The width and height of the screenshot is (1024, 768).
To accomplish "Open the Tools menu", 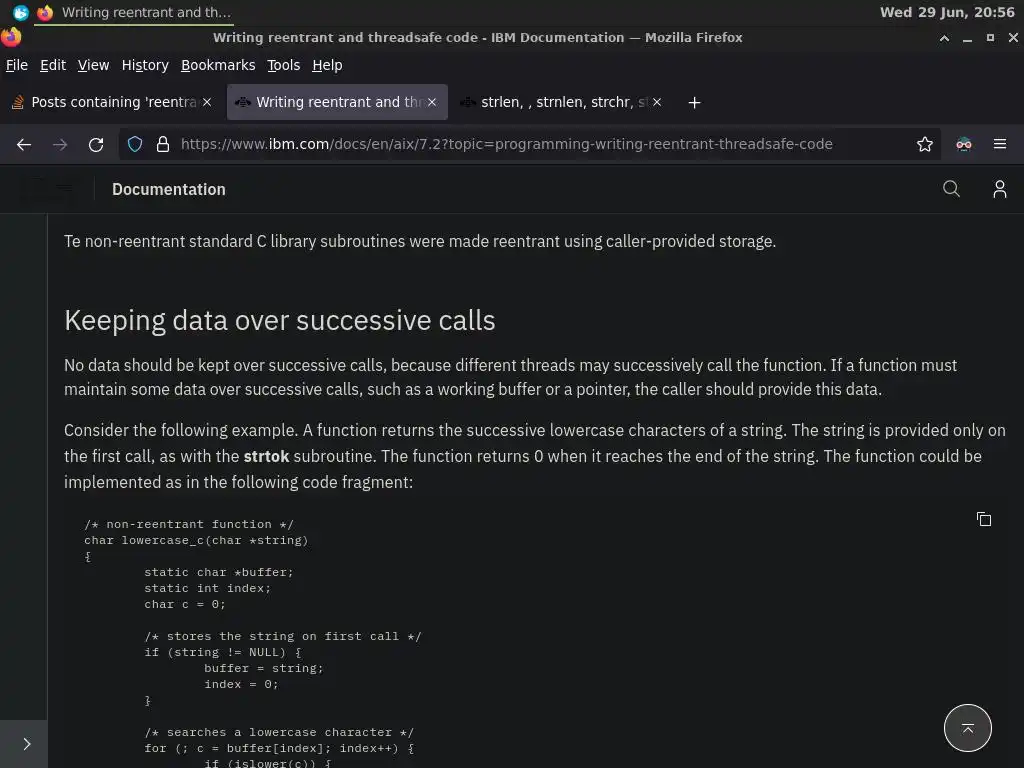I will (x=283, y=65).
